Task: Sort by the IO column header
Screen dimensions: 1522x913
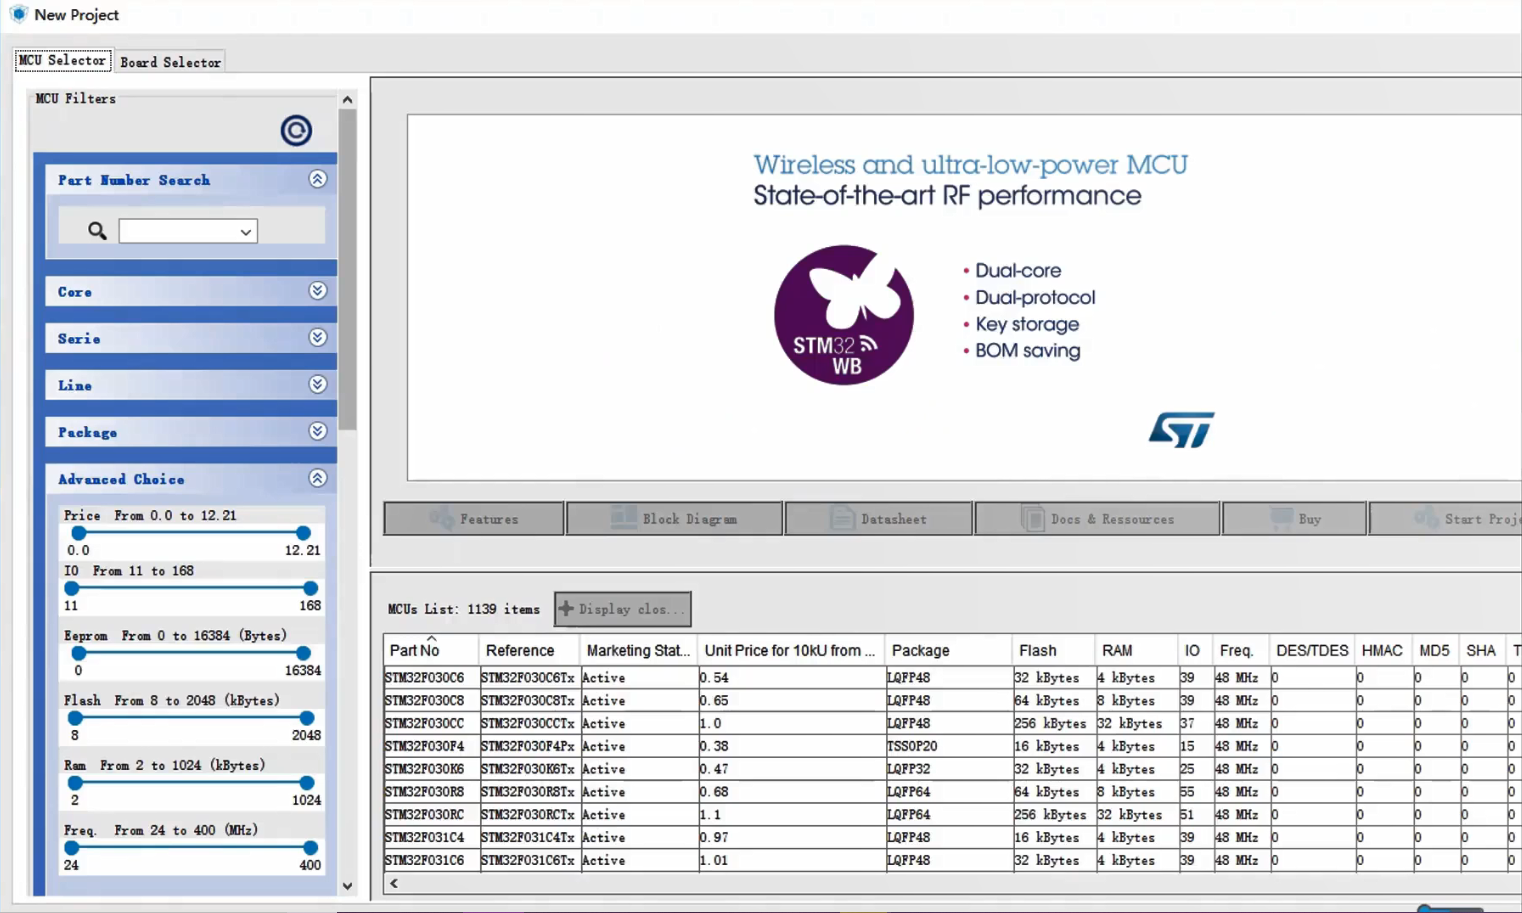Action: pos(1194,650)
